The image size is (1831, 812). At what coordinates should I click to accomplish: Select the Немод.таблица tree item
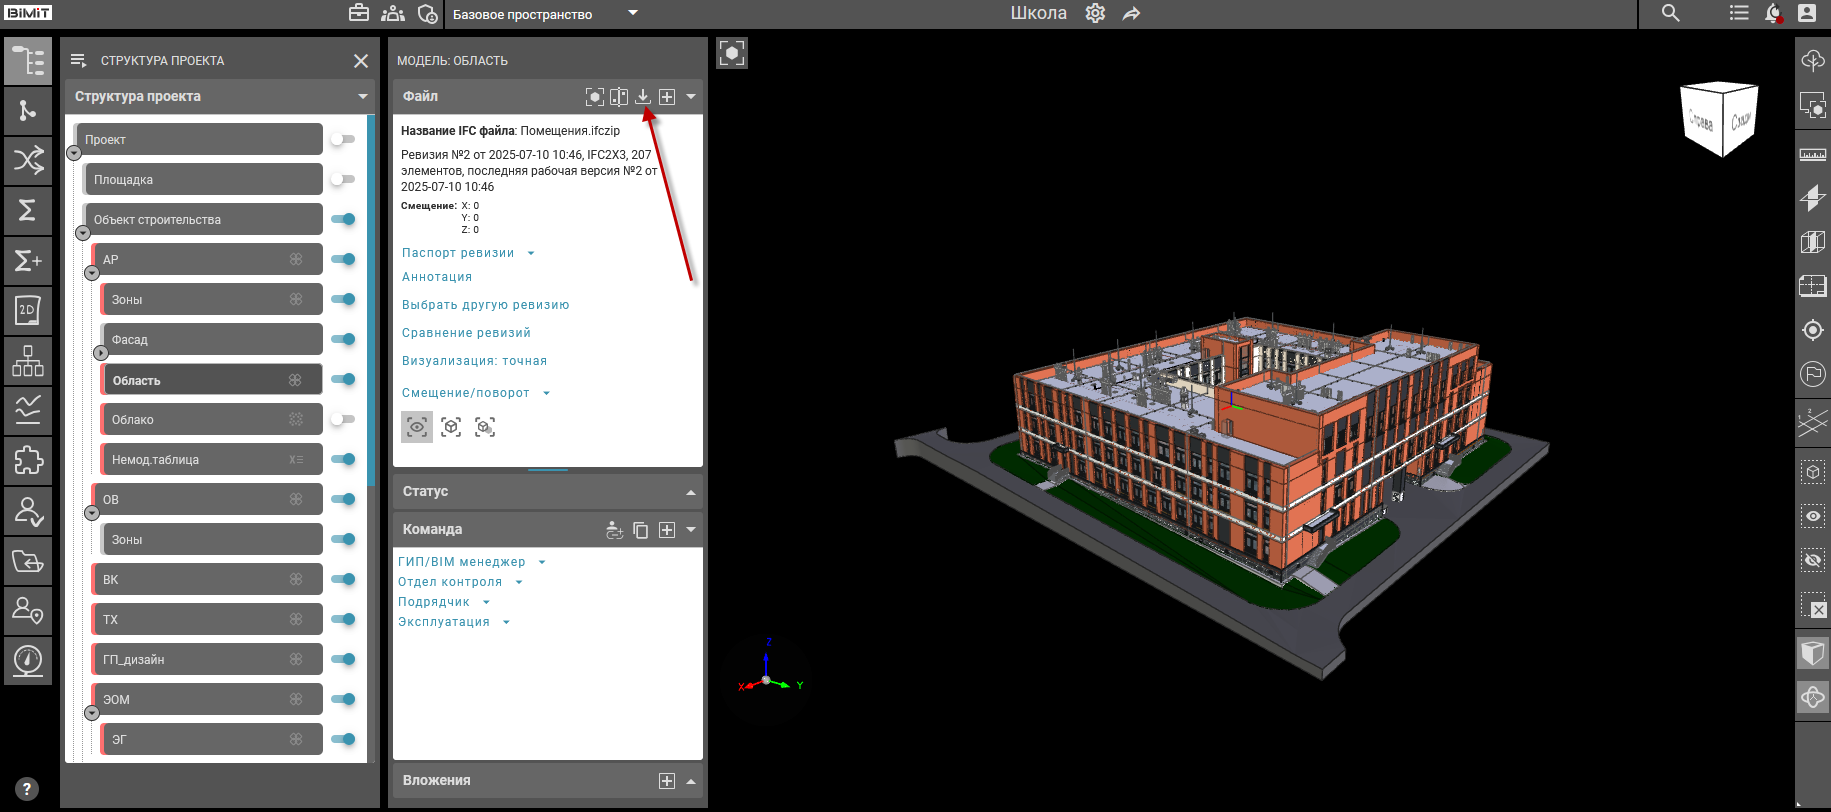coord(200,459)
